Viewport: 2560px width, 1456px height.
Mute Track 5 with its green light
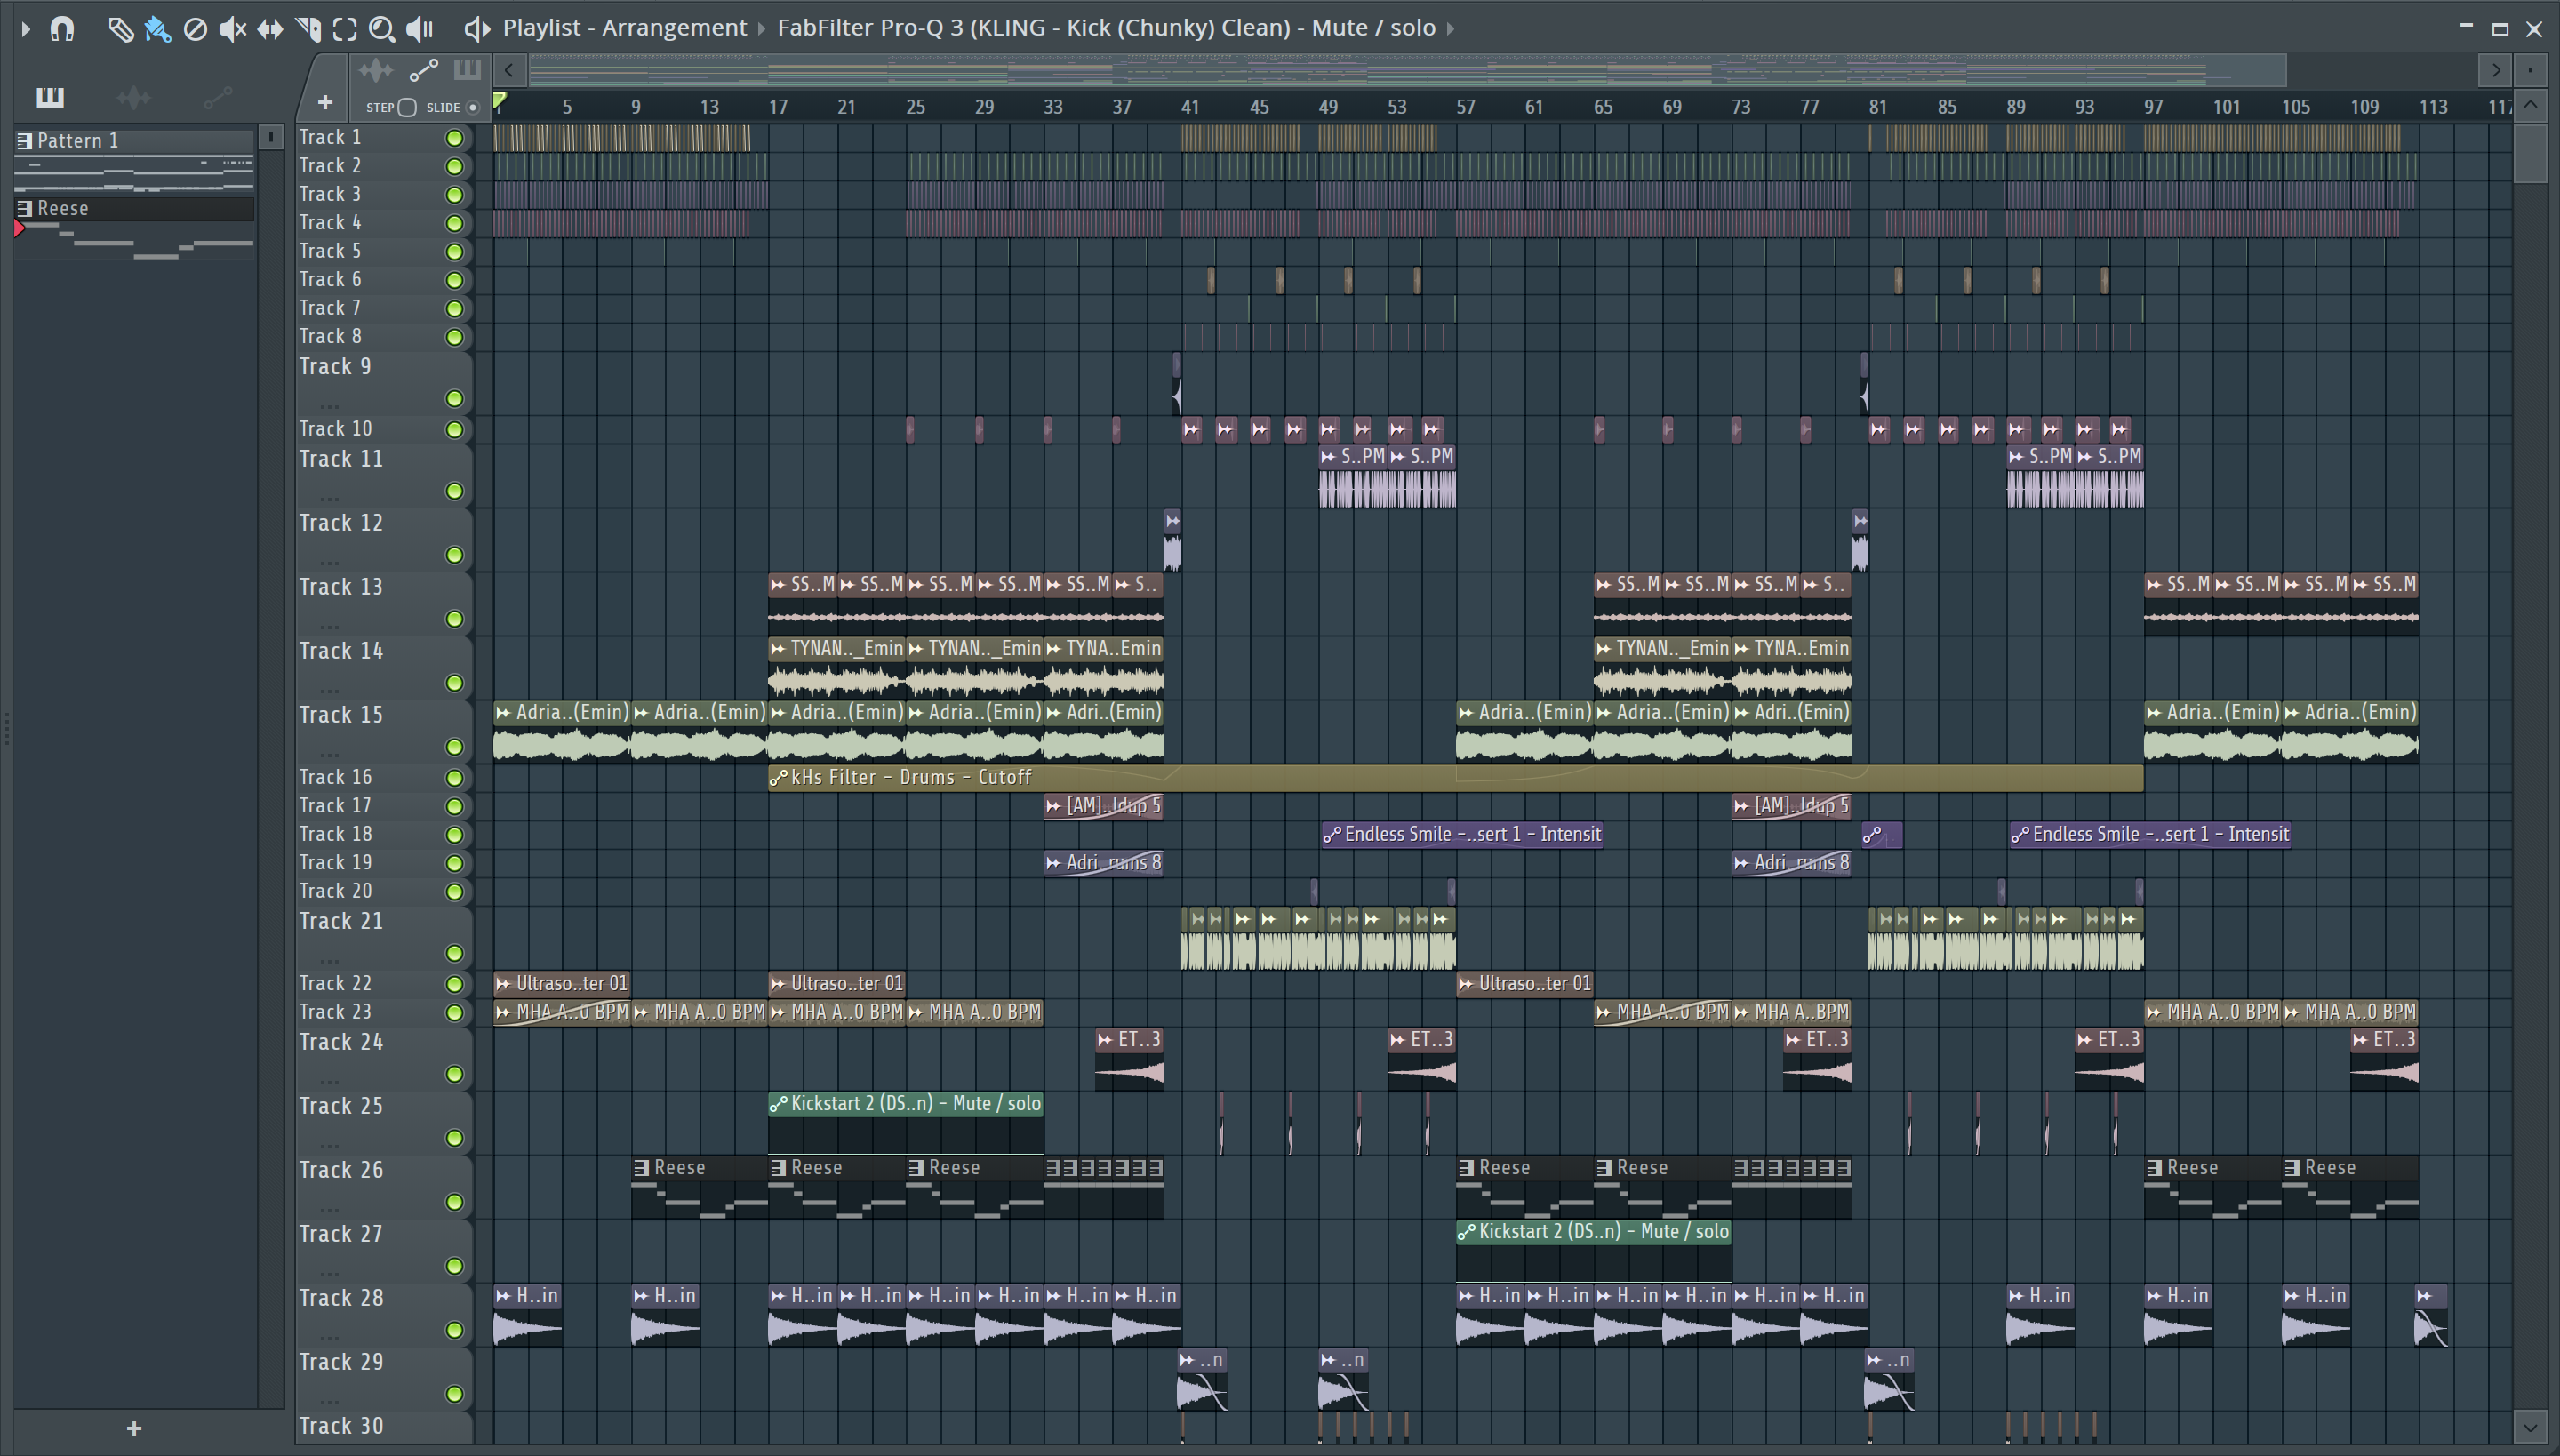click(x=454, y=252)
